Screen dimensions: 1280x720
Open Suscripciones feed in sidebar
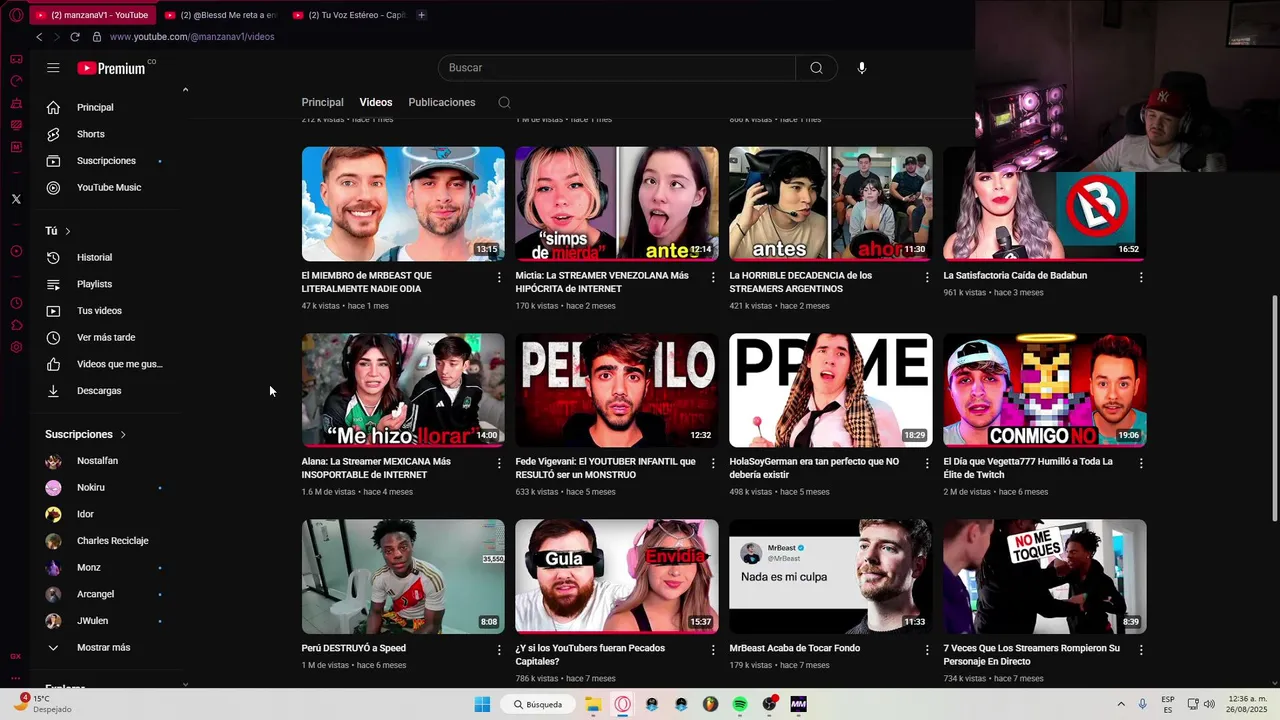tap(104, 161)
